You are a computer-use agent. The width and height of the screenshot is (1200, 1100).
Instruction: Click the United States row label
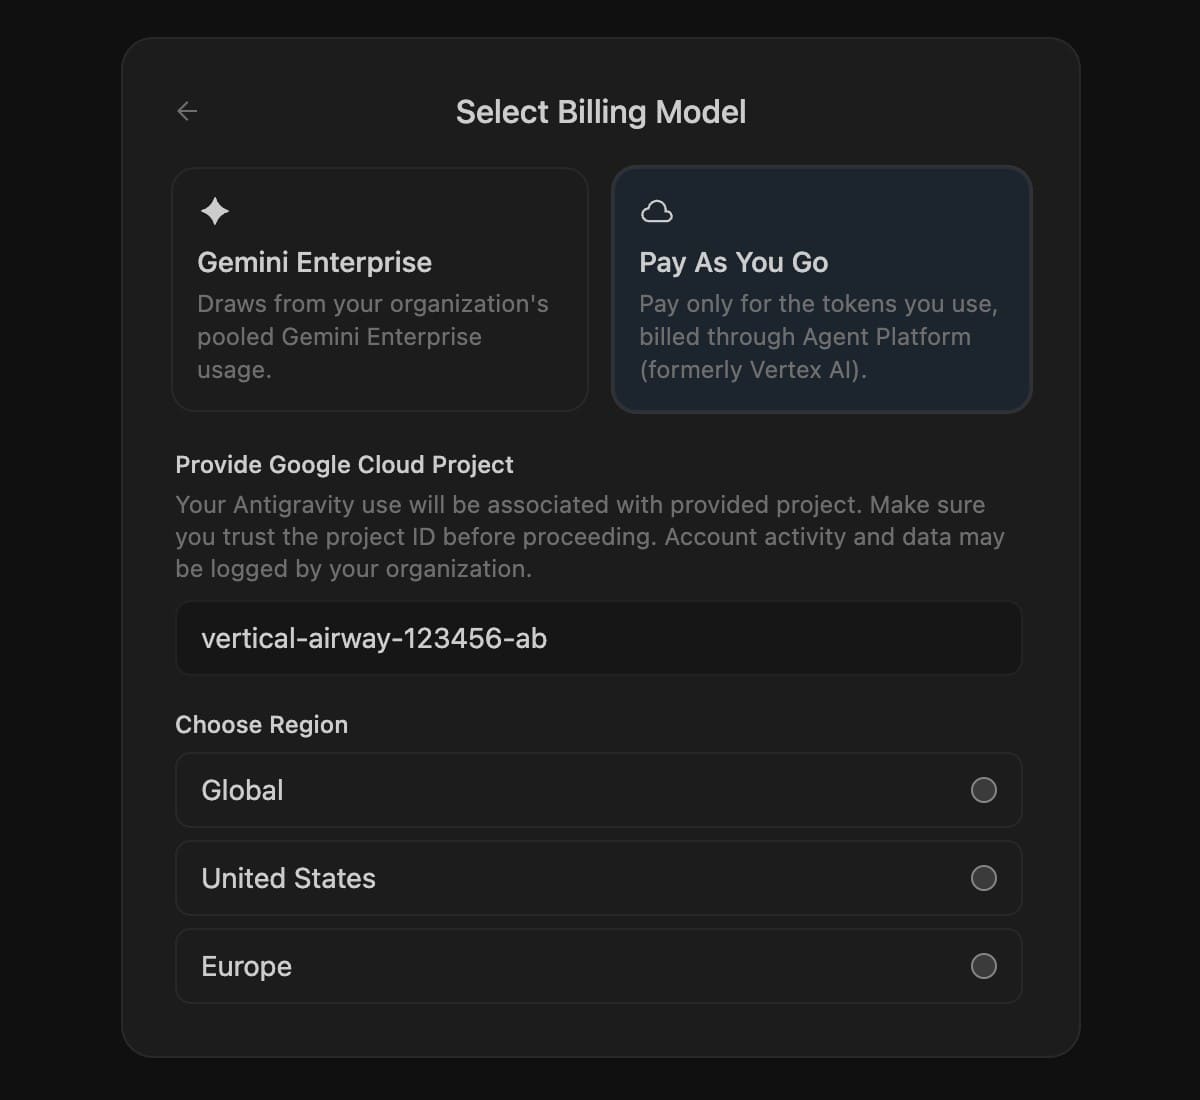[x=288, y=878]
